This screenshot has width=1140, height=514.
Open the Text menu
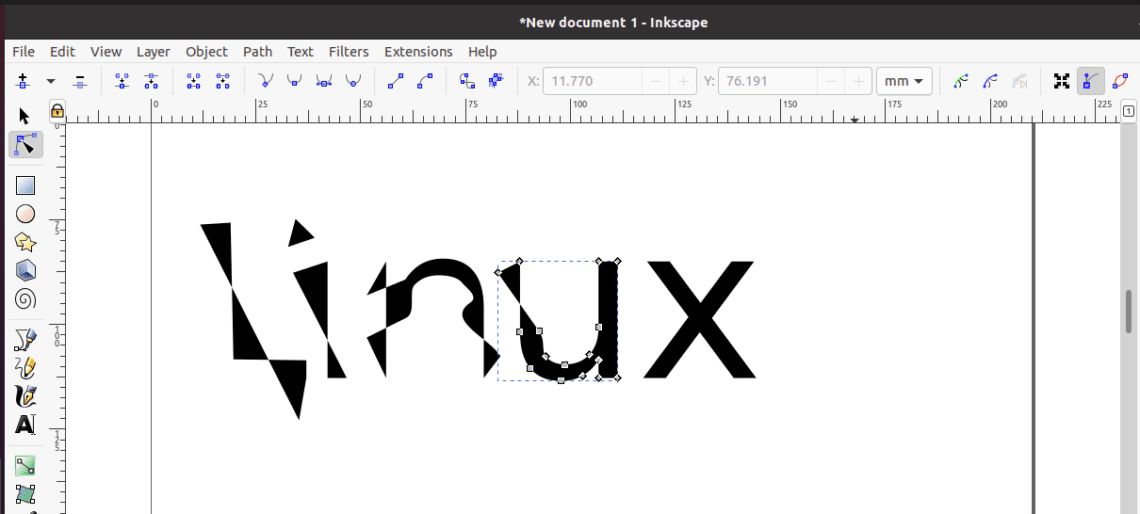[x=300, y=52]
